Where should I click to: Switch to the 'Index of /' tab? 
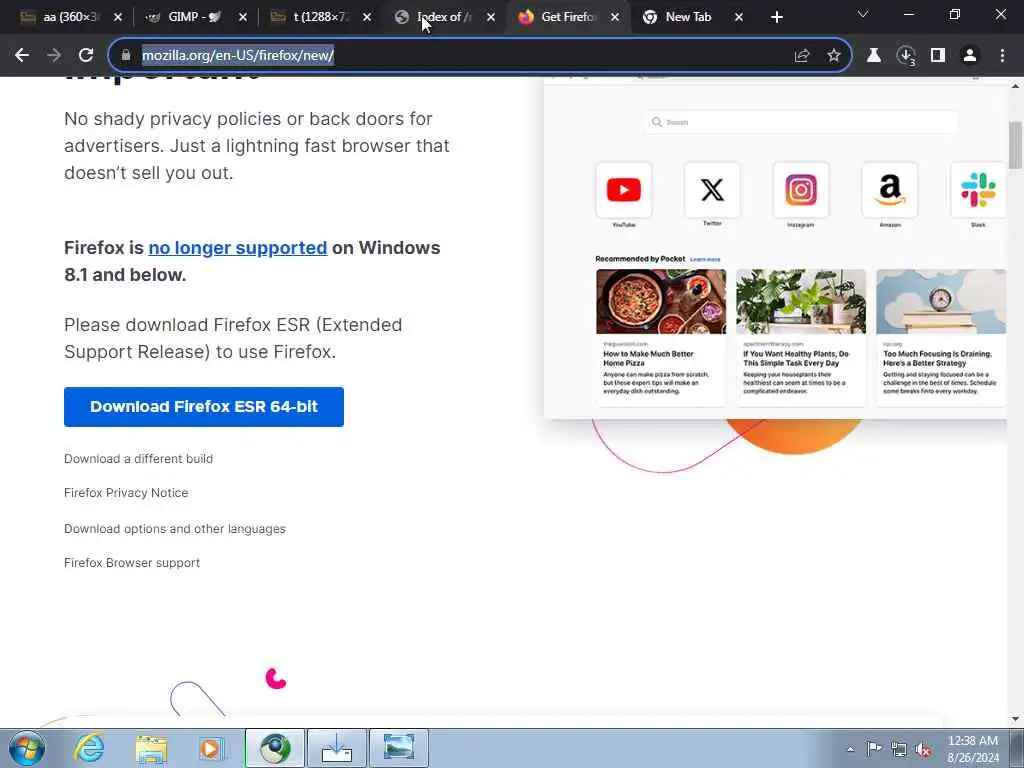click(444, 17)
